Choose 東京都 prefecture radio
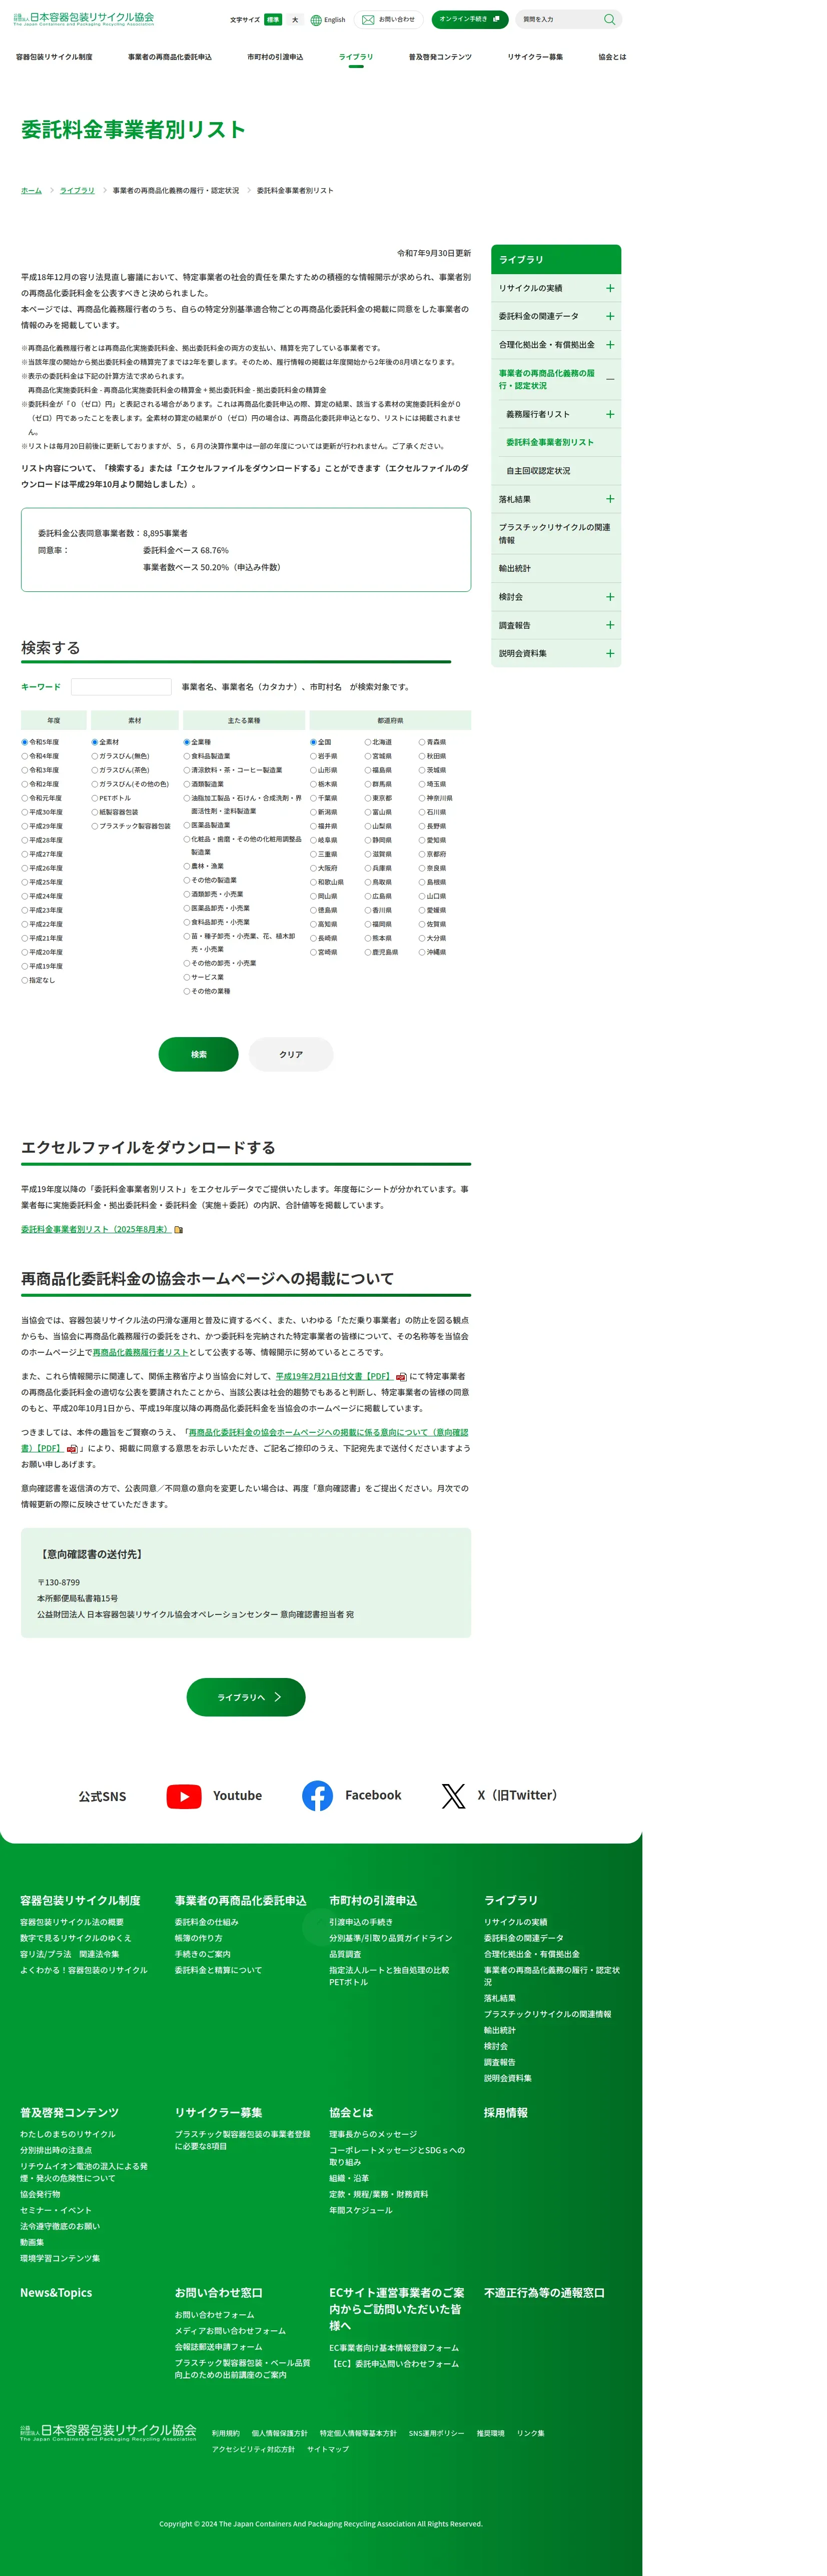Viewport: 827px width, 2576px height. 368,798
